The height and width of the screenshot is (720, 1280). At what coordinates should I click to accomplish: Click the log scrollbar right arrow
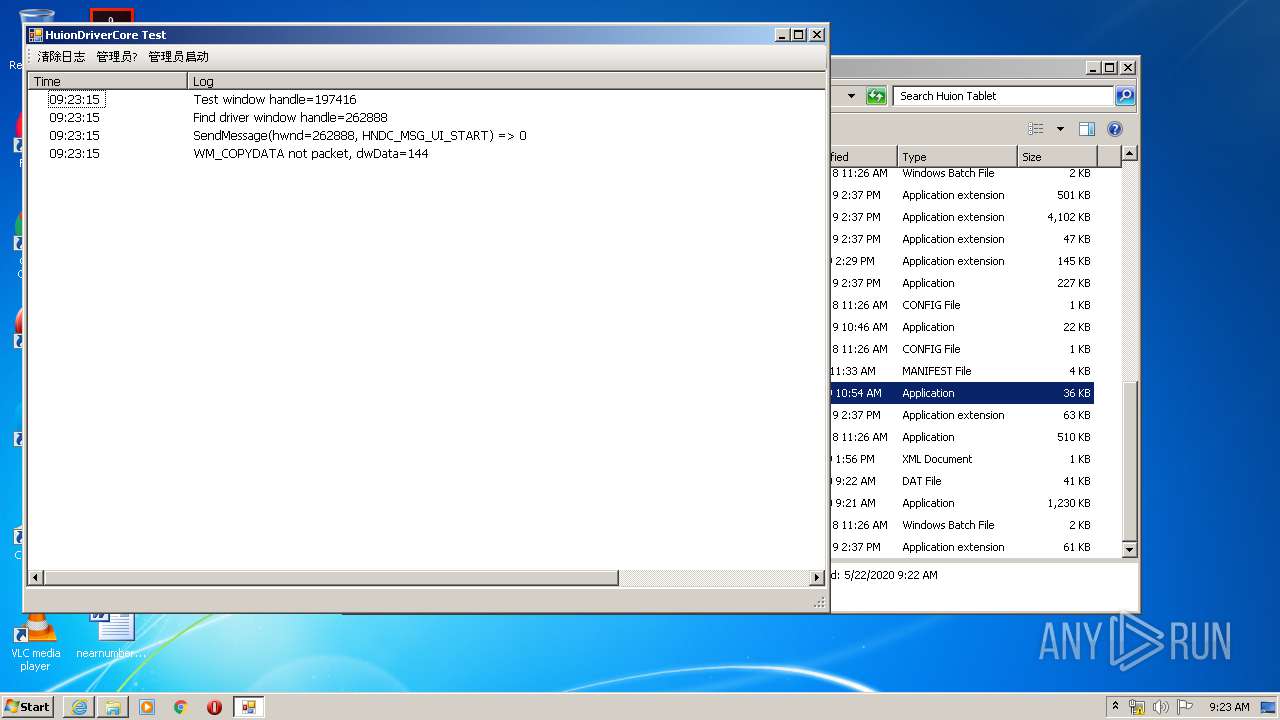817,578
